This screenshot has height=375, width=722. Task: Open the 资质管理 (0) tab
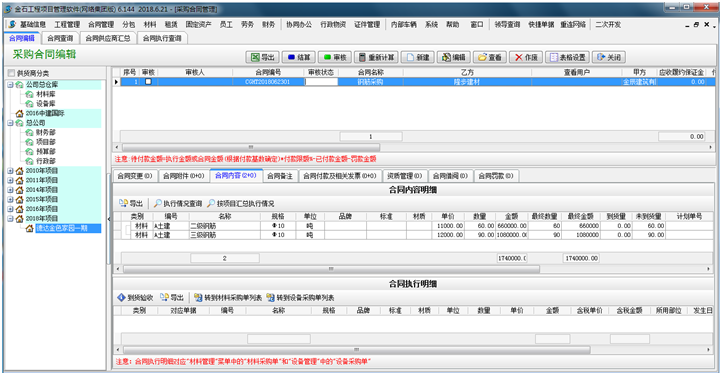point(404,176)
